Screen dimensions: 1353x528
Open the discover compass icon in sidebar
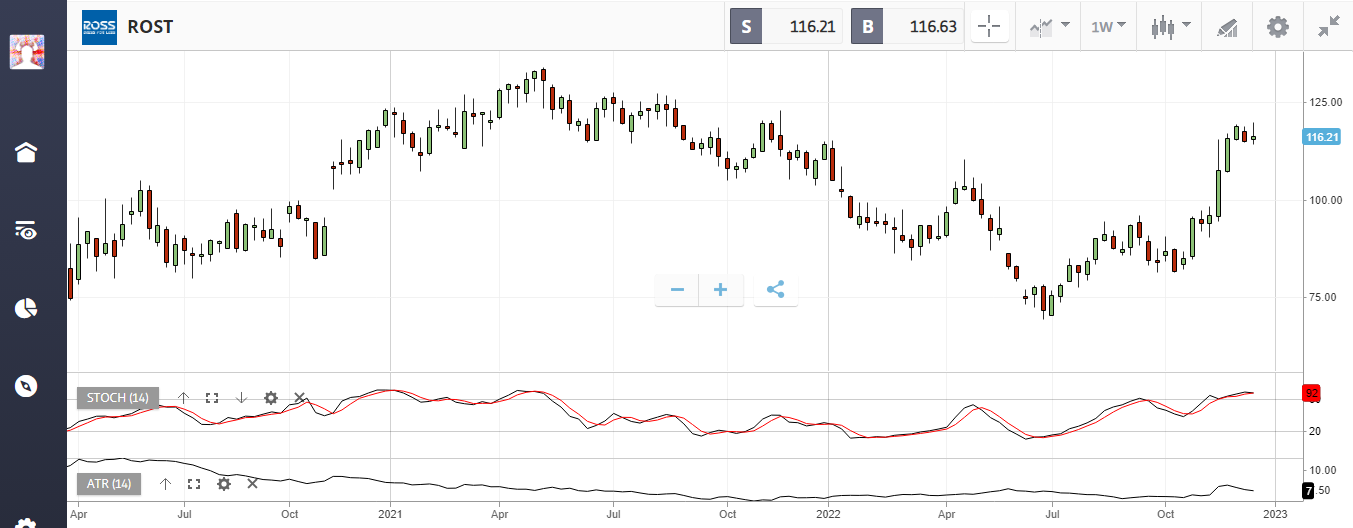click(x=26, y=386)
